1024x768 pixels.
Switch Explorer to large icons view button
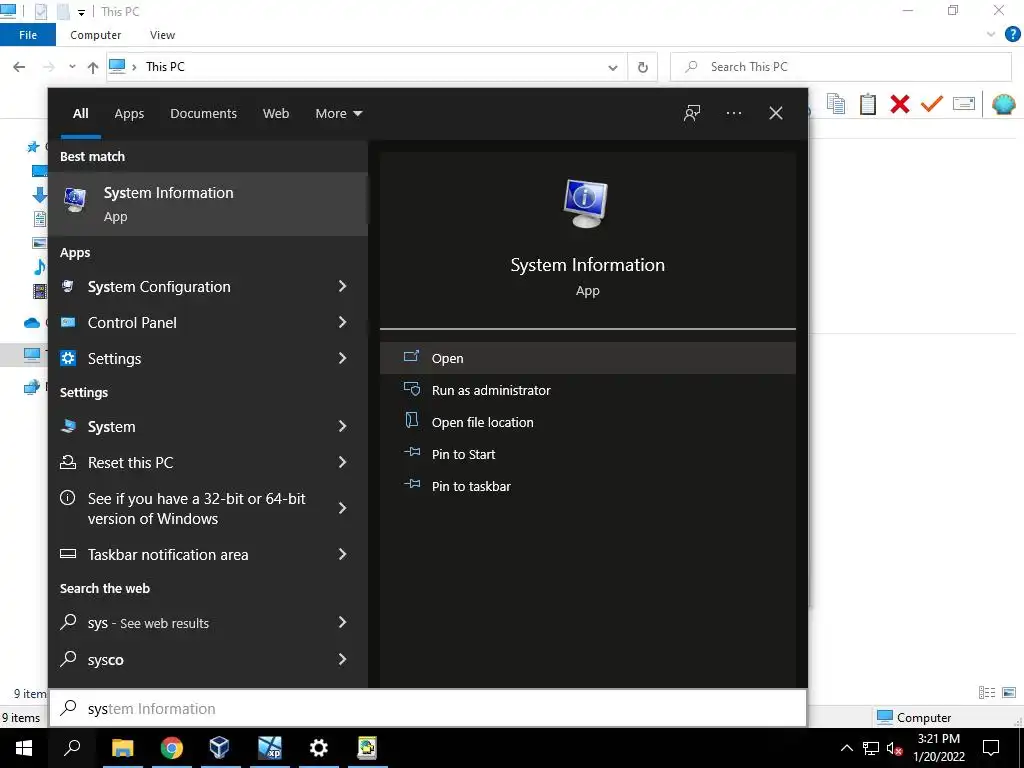[1009, 692]
